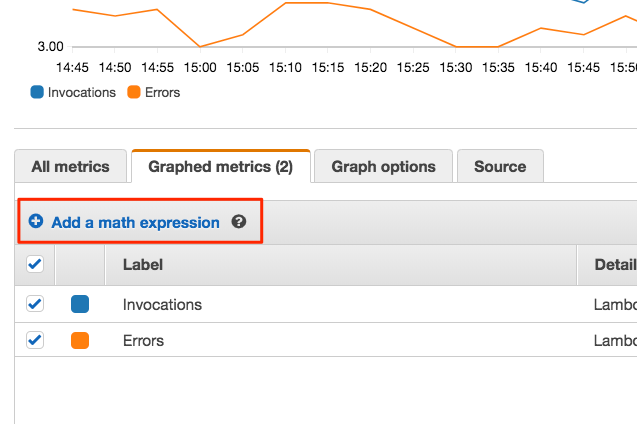
Task: Uncheck the Errors metric row checkbox
Action: [x=35, y=340]
